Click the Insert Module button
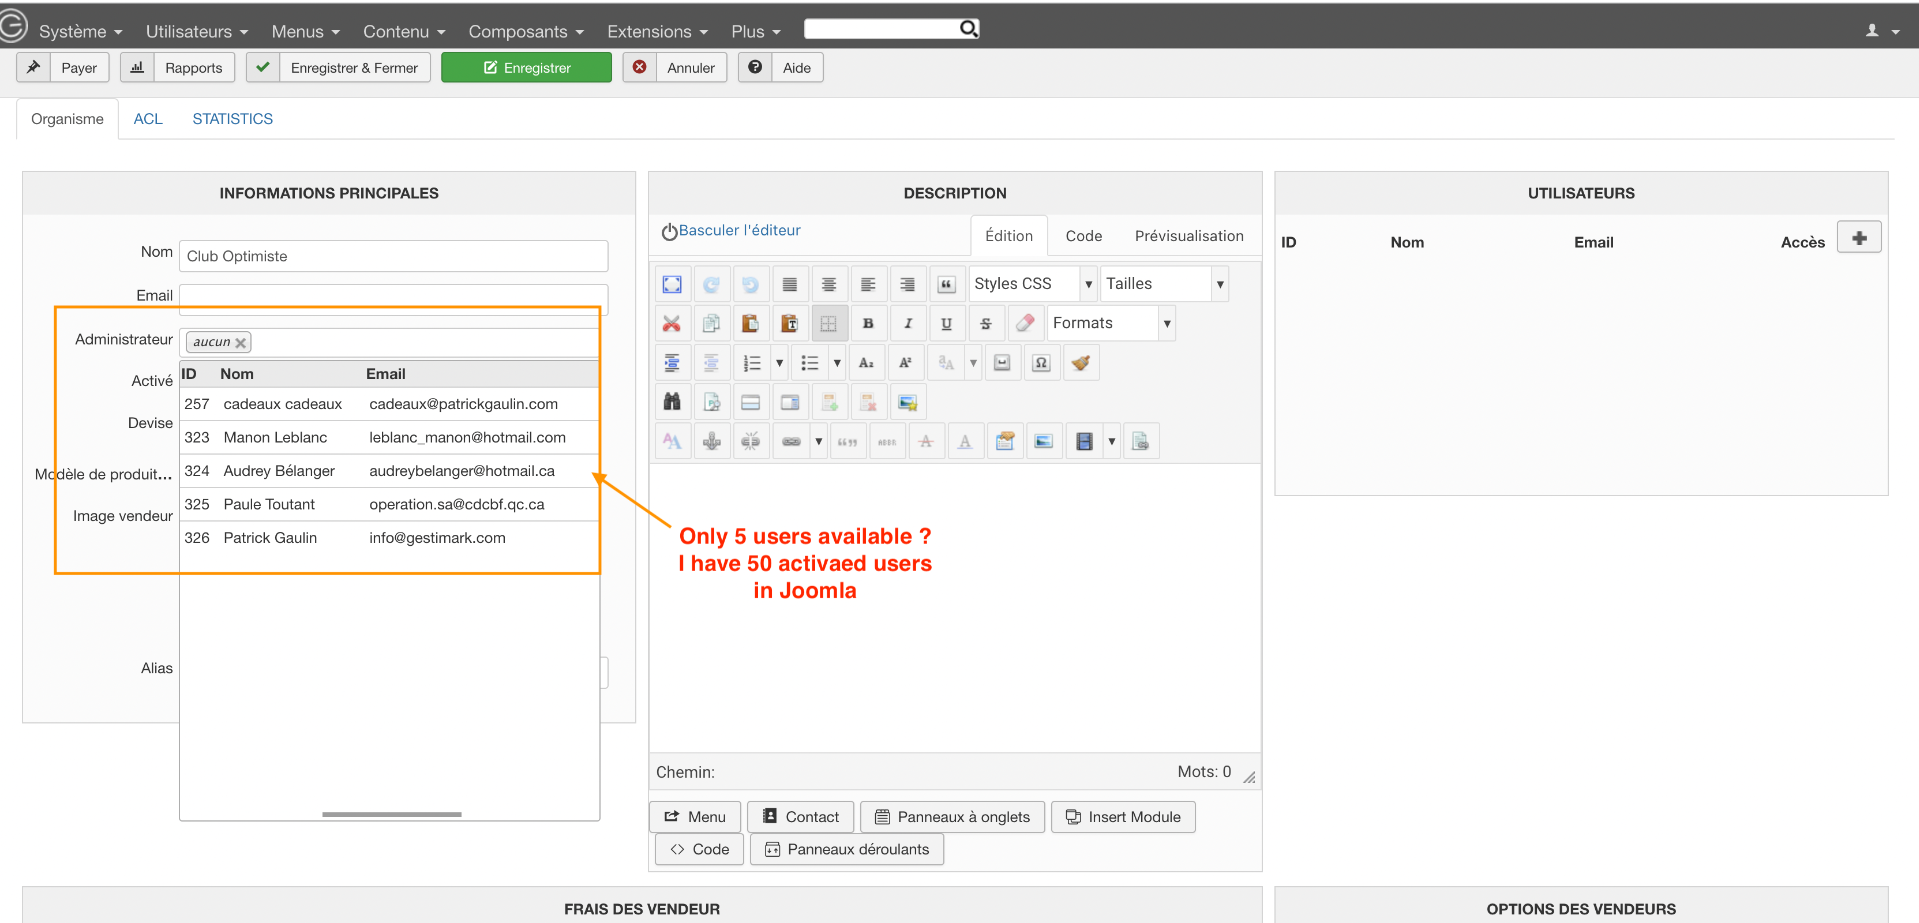Screen dimensions: 1919x923 [1123, 817]
